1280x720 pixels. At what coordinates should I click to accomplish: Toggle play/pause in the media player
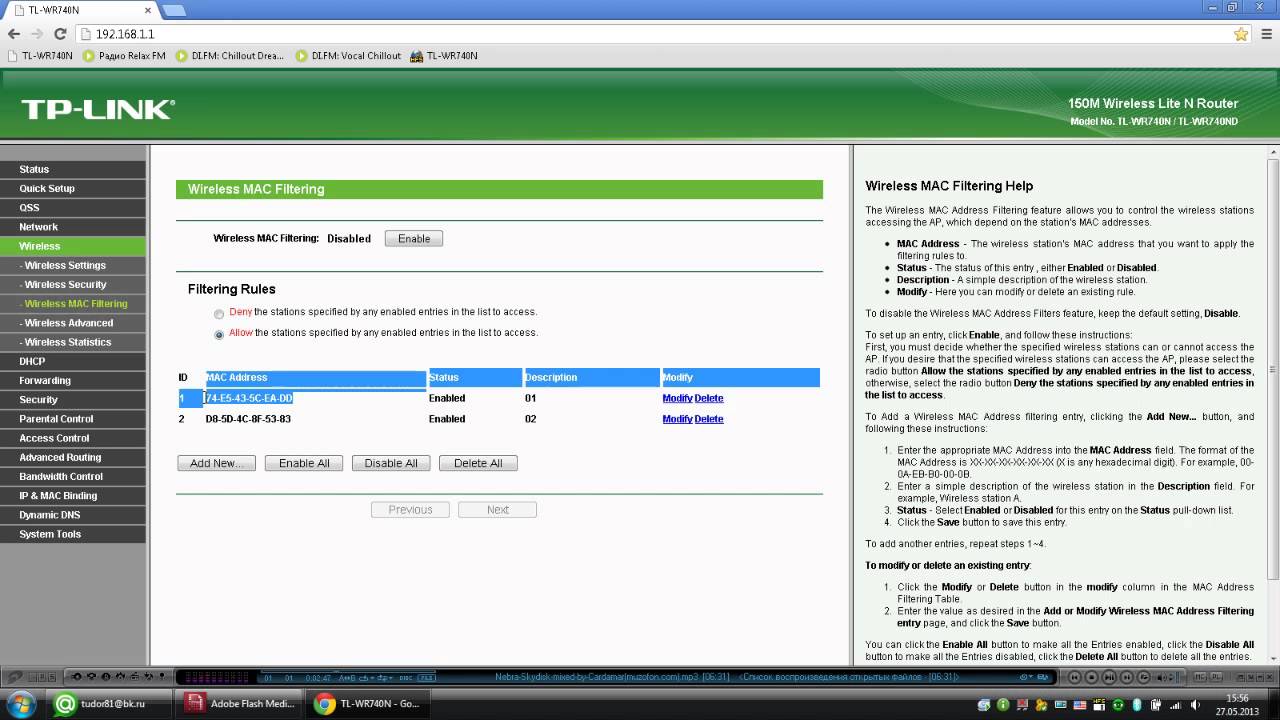[1109, 677]
